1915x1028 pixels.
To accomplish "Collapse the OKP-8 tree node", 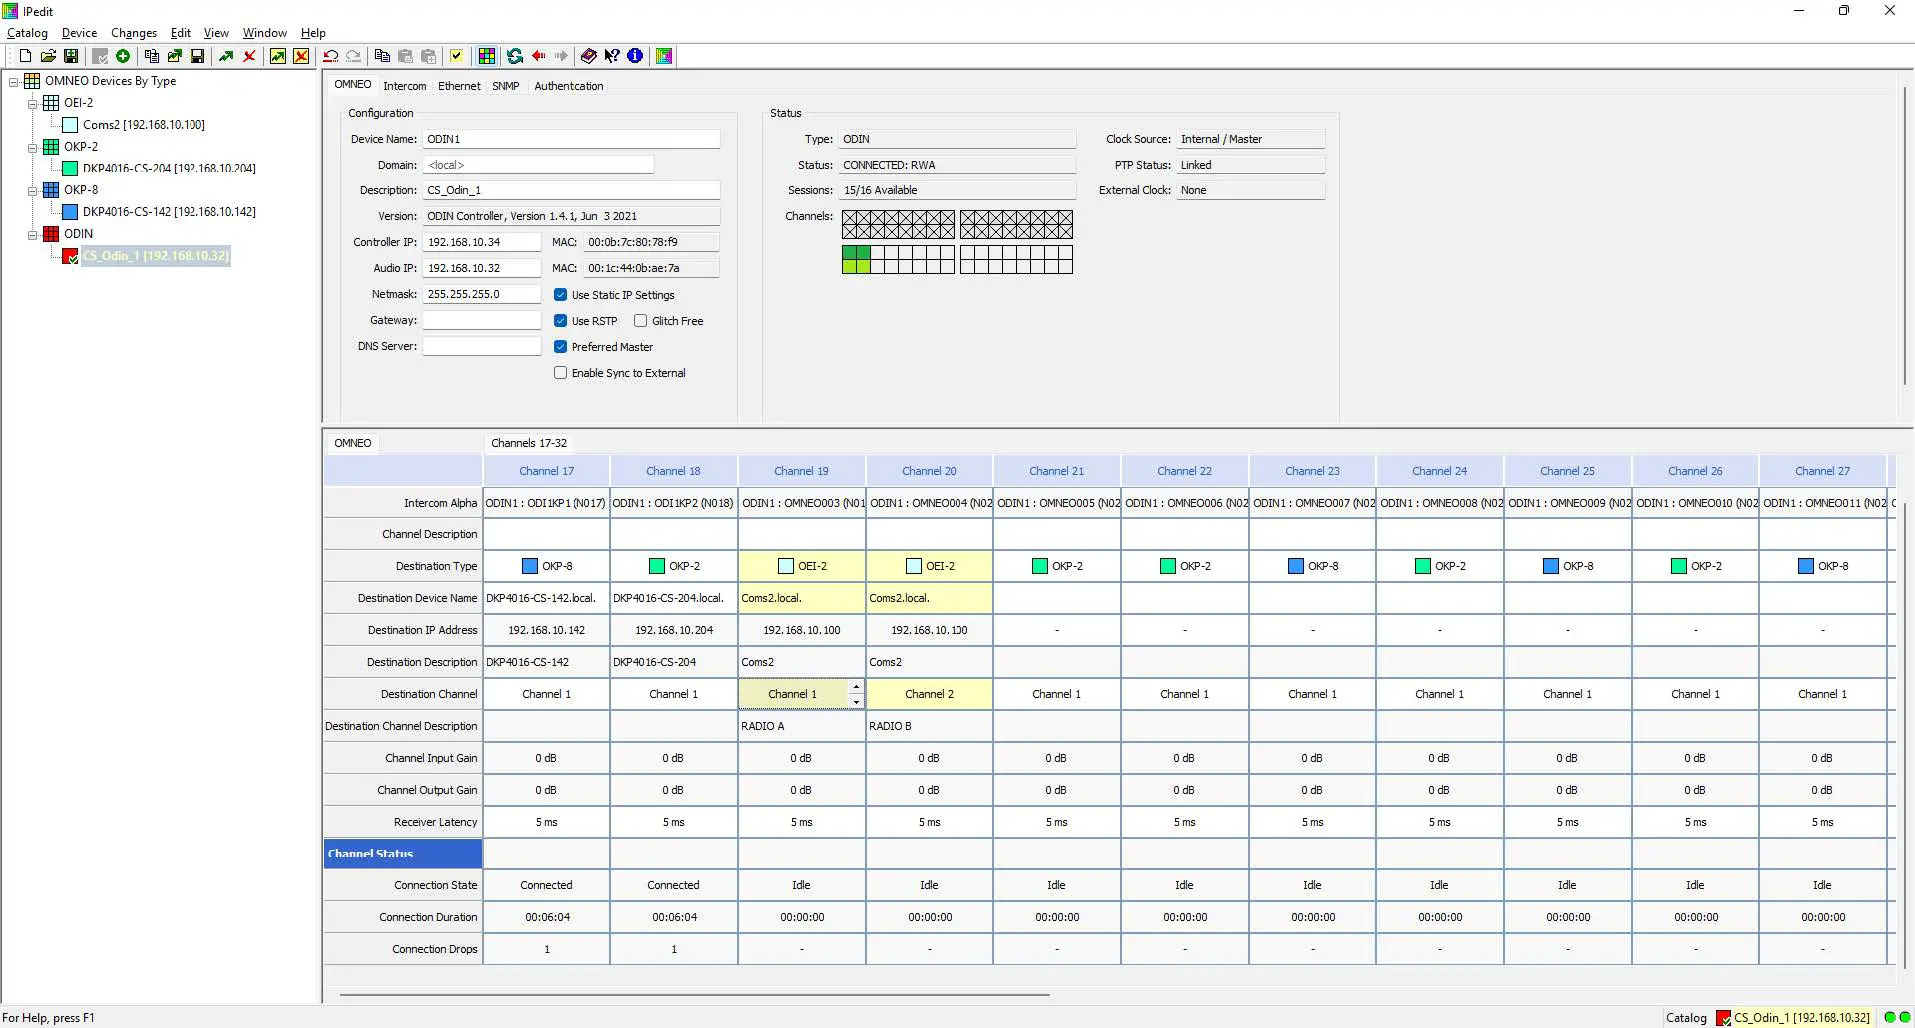I will 33,190.
